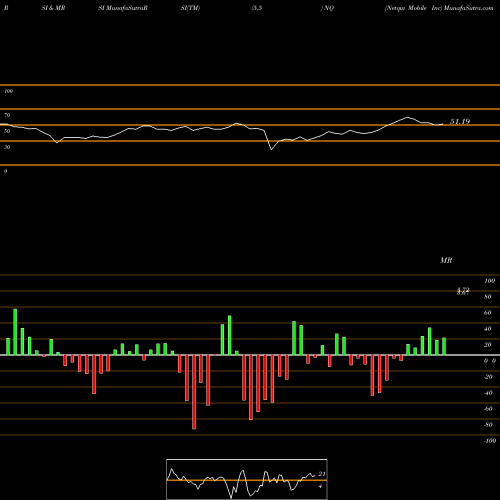Click the '50' label on the RSI axis
Screen dimensions: 500x500
point(7,131)
